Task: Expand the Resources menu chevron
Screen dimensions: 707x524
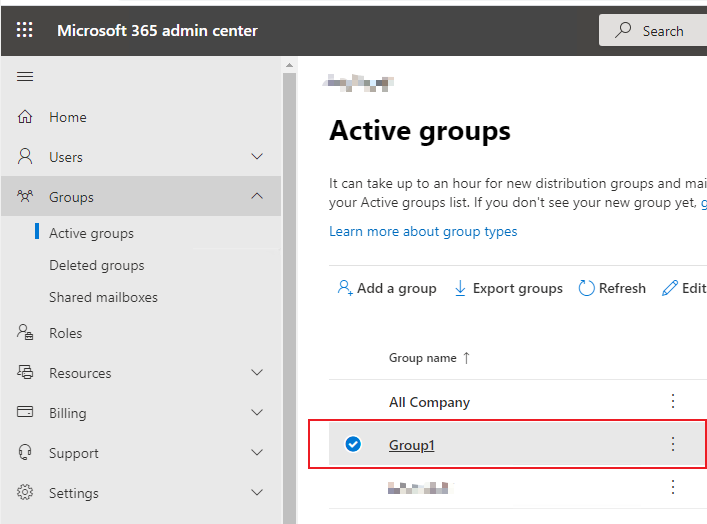Action: [x=257, y=372]
